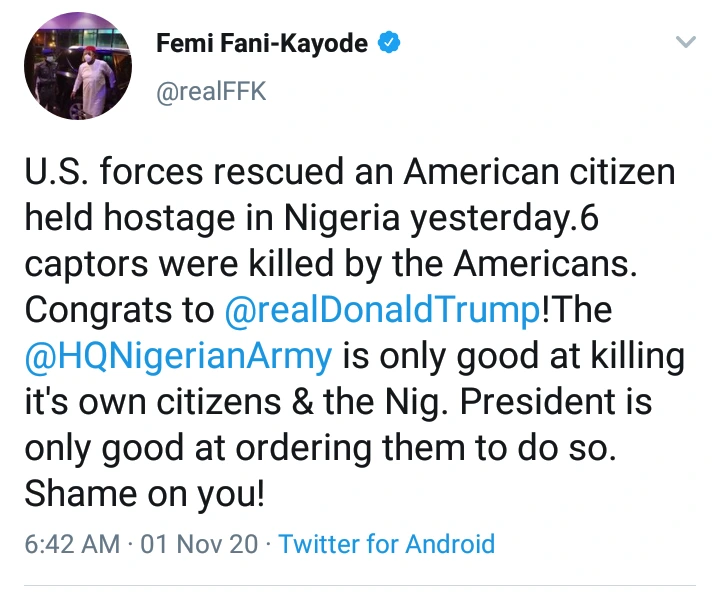Screen dimensions: 720x598
Task: Click the words "American citizen" in the tweet
Action: pos(540,174)
